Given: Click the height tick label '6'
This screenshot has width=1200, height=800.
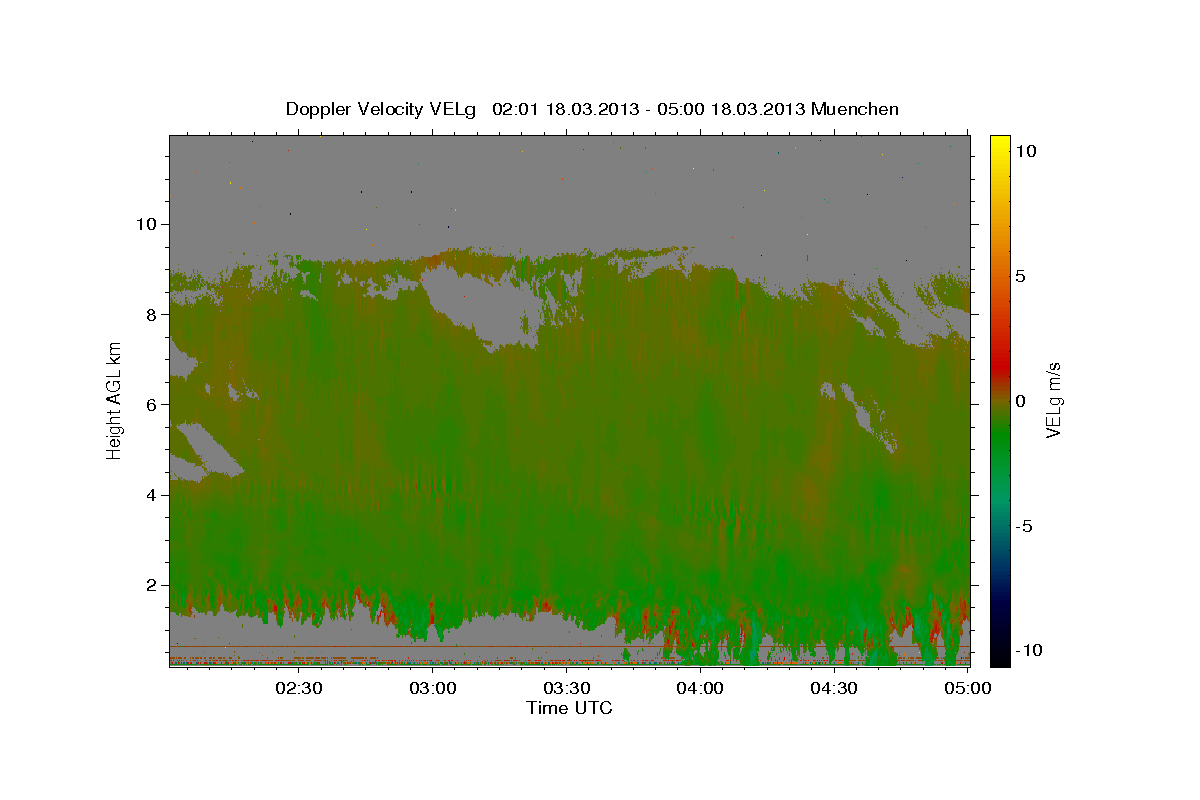Looking at the screenshot, I should click(153, 404).
